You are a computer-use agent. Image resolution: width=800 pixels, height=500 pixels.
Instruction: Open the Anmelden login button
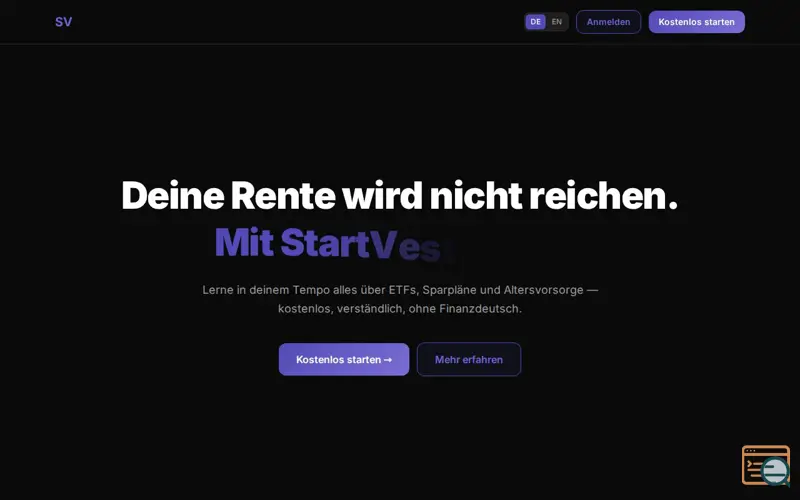click(x=608, y=22)
